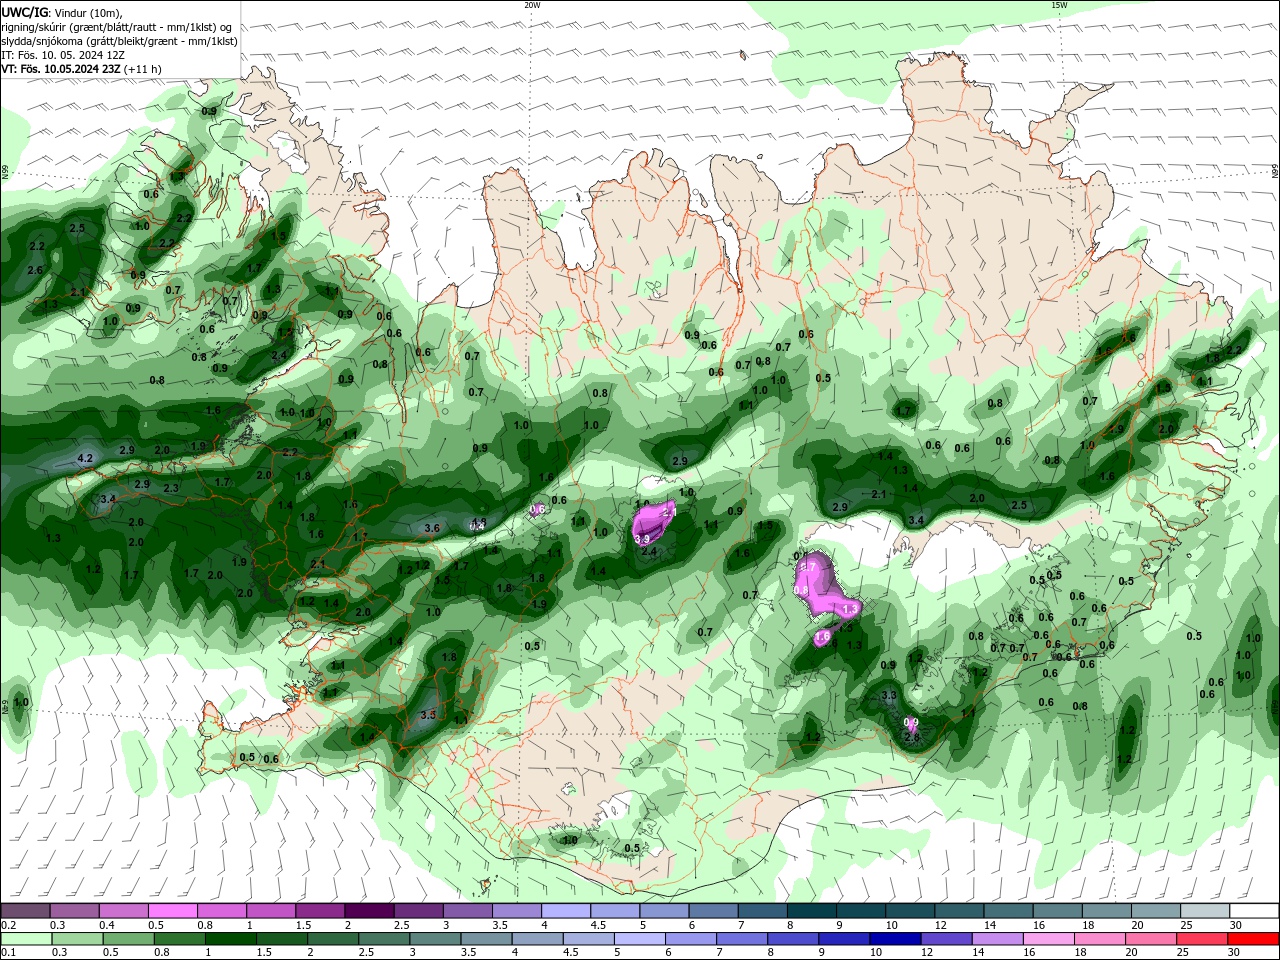Image resolution: width=1280 pixels, height=960 pixels.
Task: Select the green 0.5 swatch on lower rain scale
Action: (x=128, y=938)
